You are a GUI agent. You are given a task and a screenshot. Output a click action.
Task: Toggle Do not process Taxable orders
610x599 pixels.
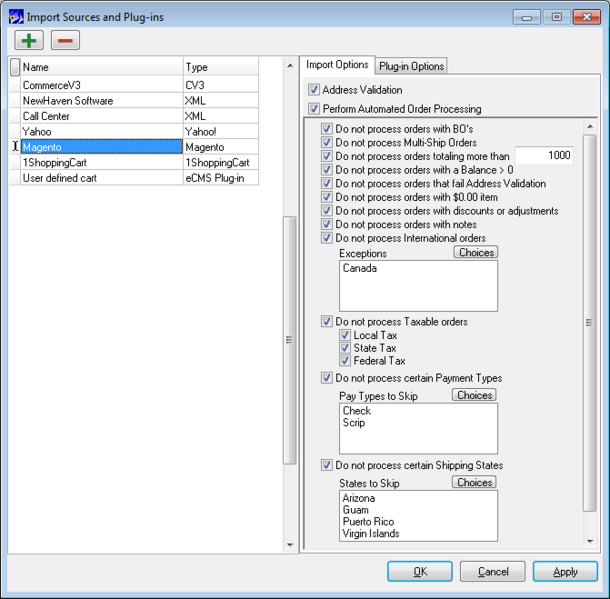click(326, 321)
